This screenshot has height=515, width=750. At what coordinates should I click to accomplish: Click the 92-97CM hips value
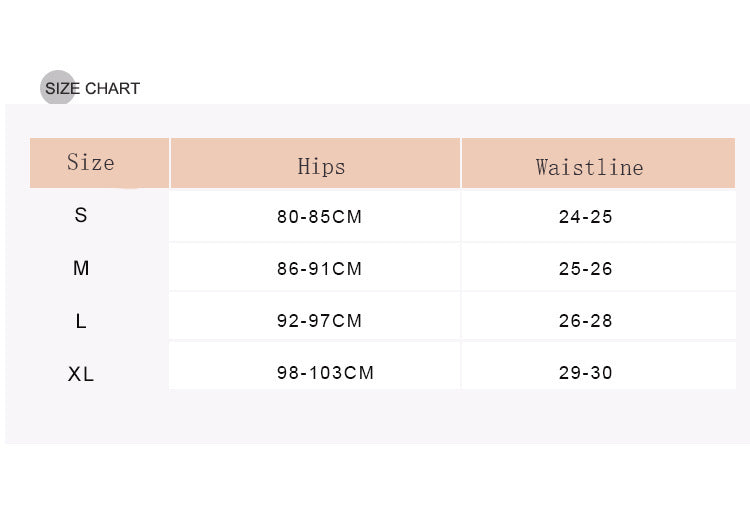(319, 321)
